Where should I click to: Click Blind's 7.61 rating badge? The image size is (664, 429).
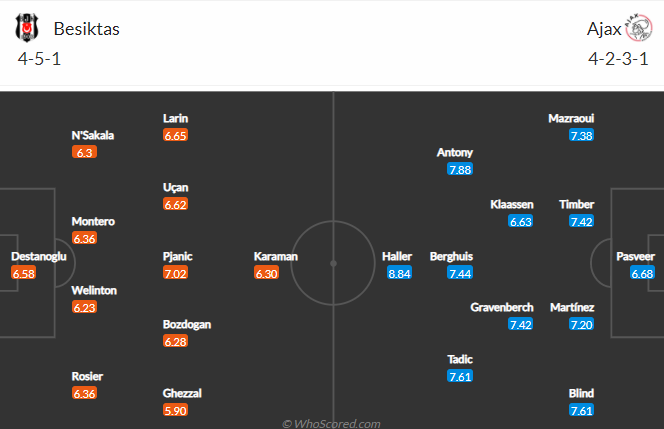(x=581, y=410)
